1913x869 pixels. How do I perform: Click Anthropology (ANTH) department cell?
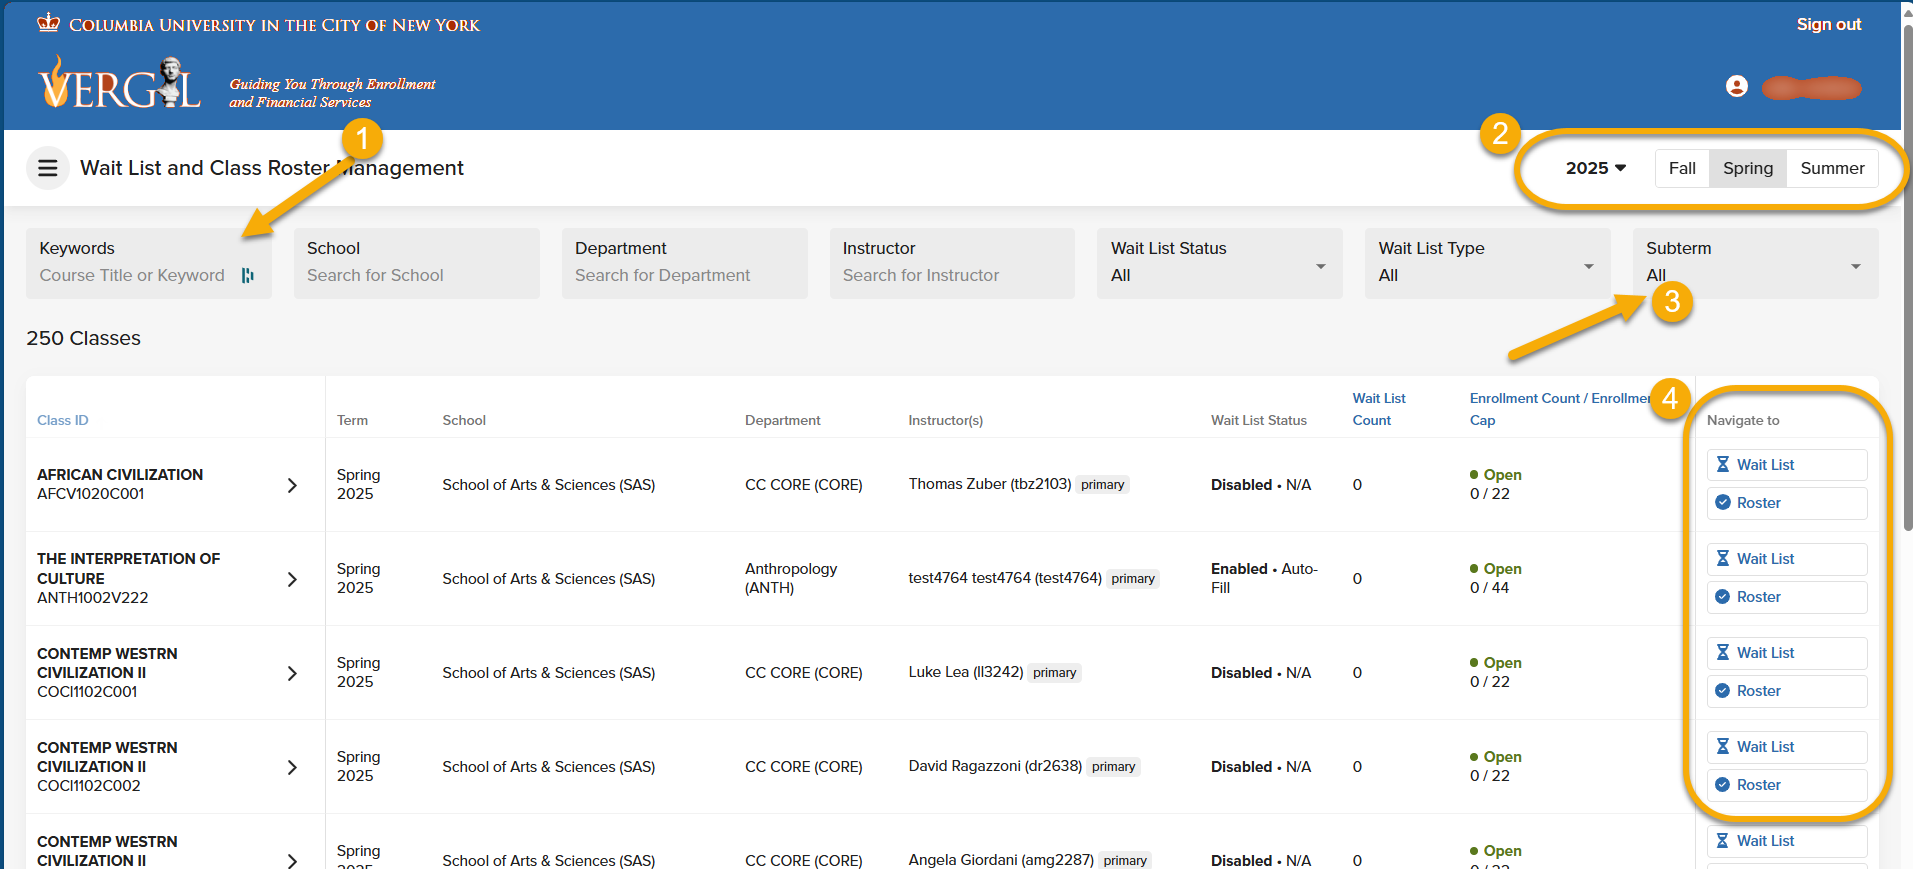[x=791, y=578]
